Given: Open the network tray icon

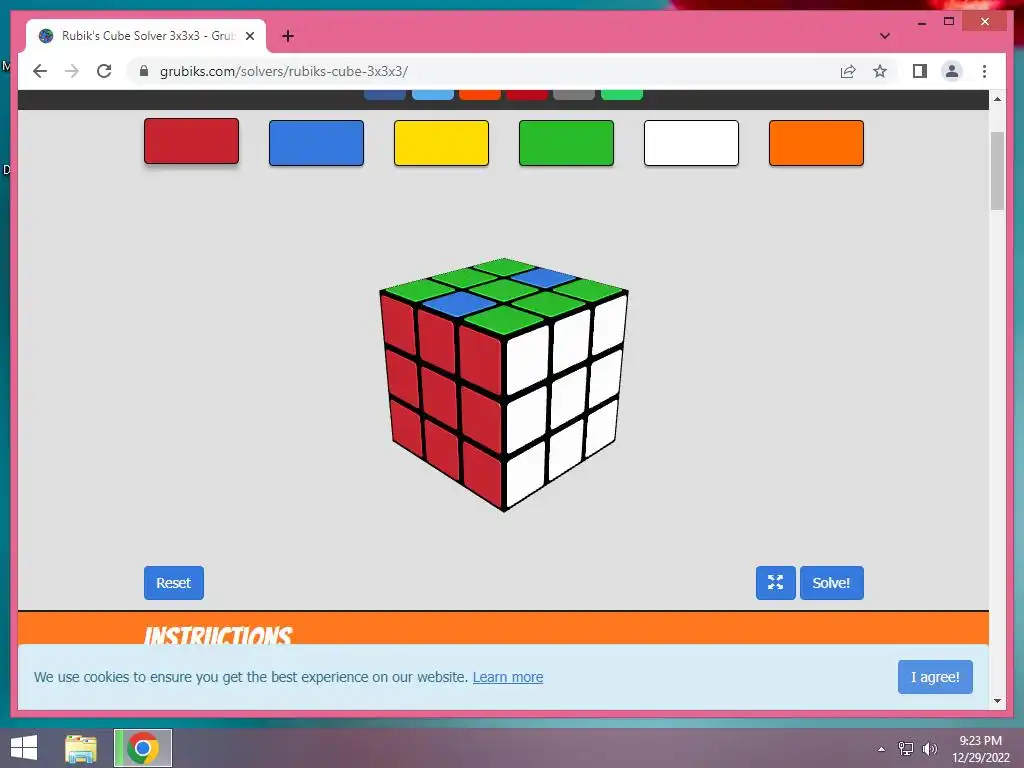Looking at the screenshot, I should pos(906,749).
